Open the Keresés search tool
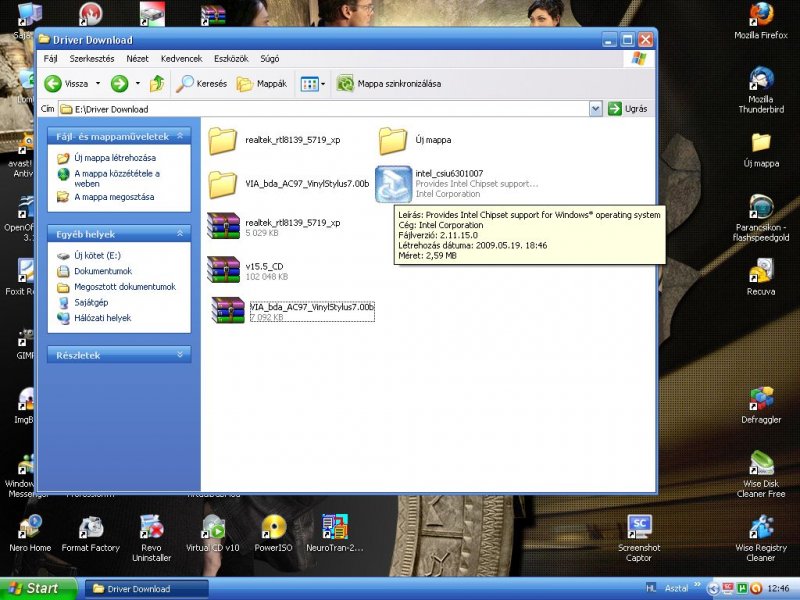Screen dimensions: 800x600 [x=201, y=84]
